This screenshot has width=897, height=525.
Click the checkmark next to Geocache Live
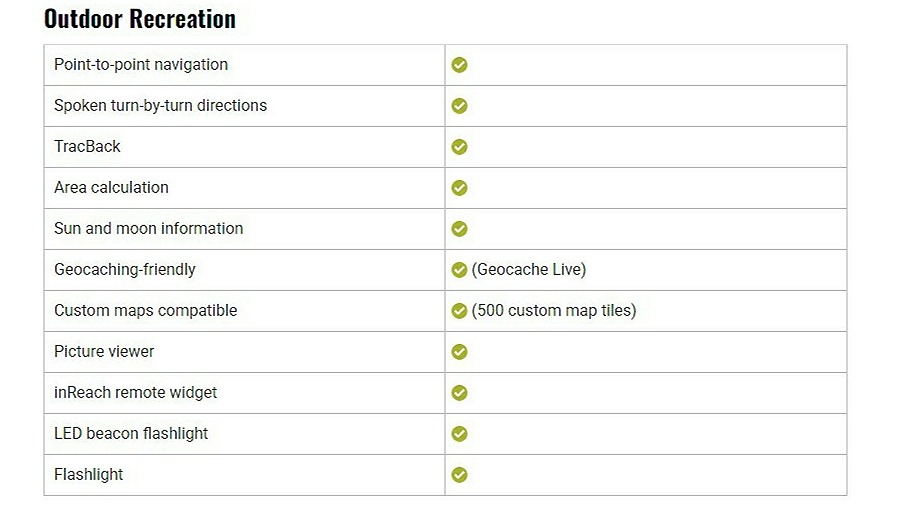(459, 270)
